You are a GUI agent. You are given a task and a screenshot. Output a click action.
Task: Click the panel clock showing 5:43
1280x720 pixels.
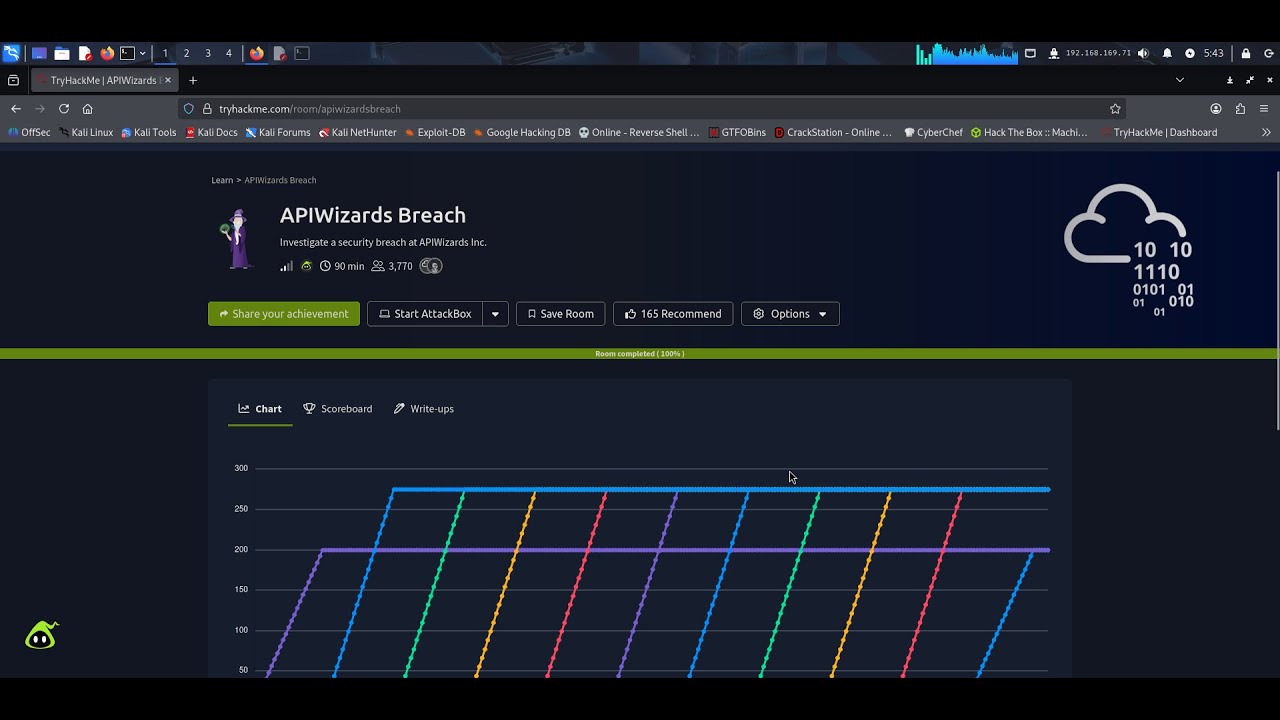coord(1213,53)
